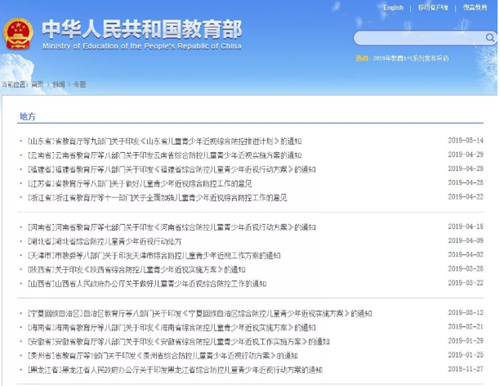
Task: Open the 湖北省 myopia action prescription link
Action: 105,241
